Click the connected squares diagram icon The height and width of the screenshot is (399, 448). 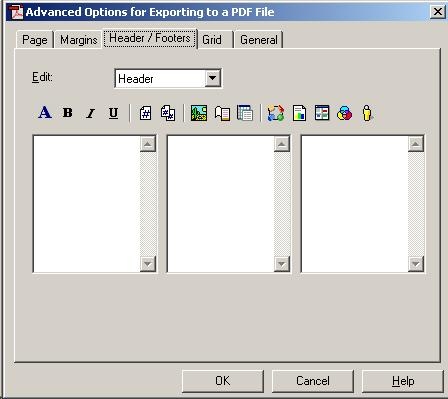276,113
